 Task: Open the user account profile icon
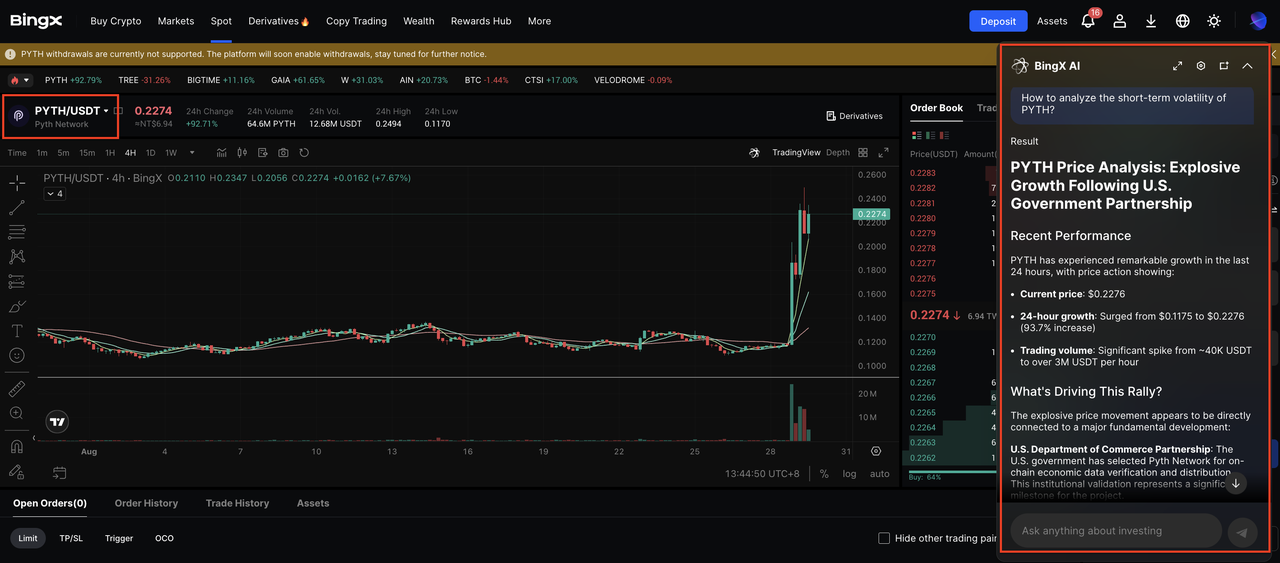click(1120, 21)
